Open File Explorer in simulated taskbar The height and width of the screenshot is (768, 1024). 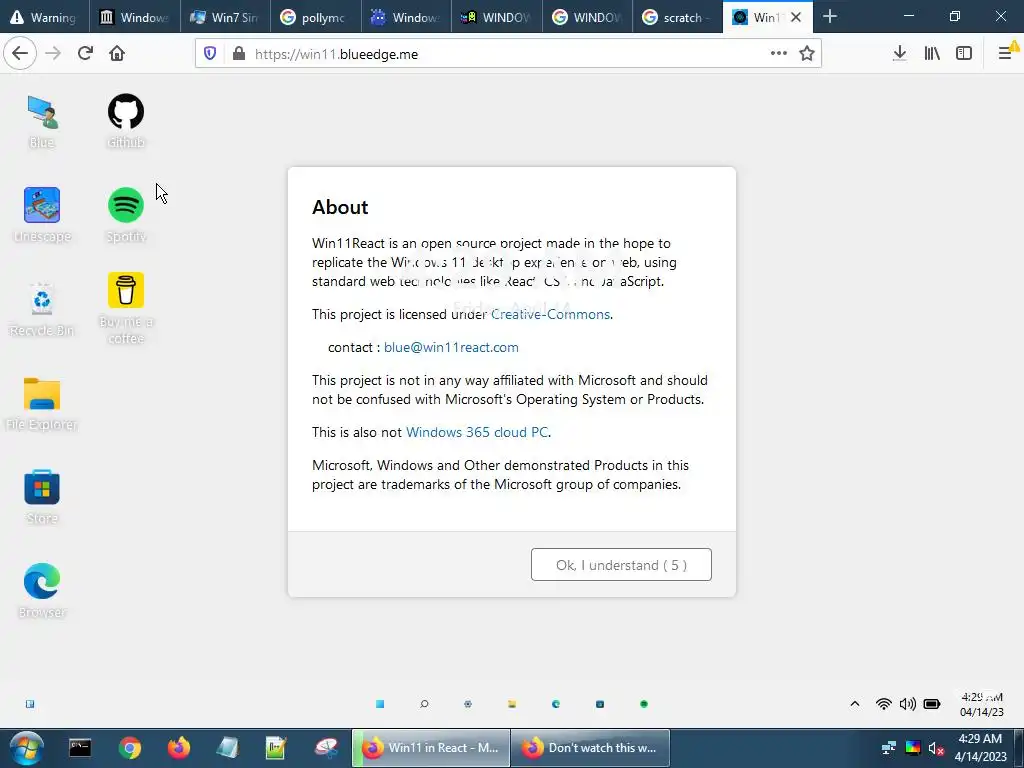tap(512, 704)
